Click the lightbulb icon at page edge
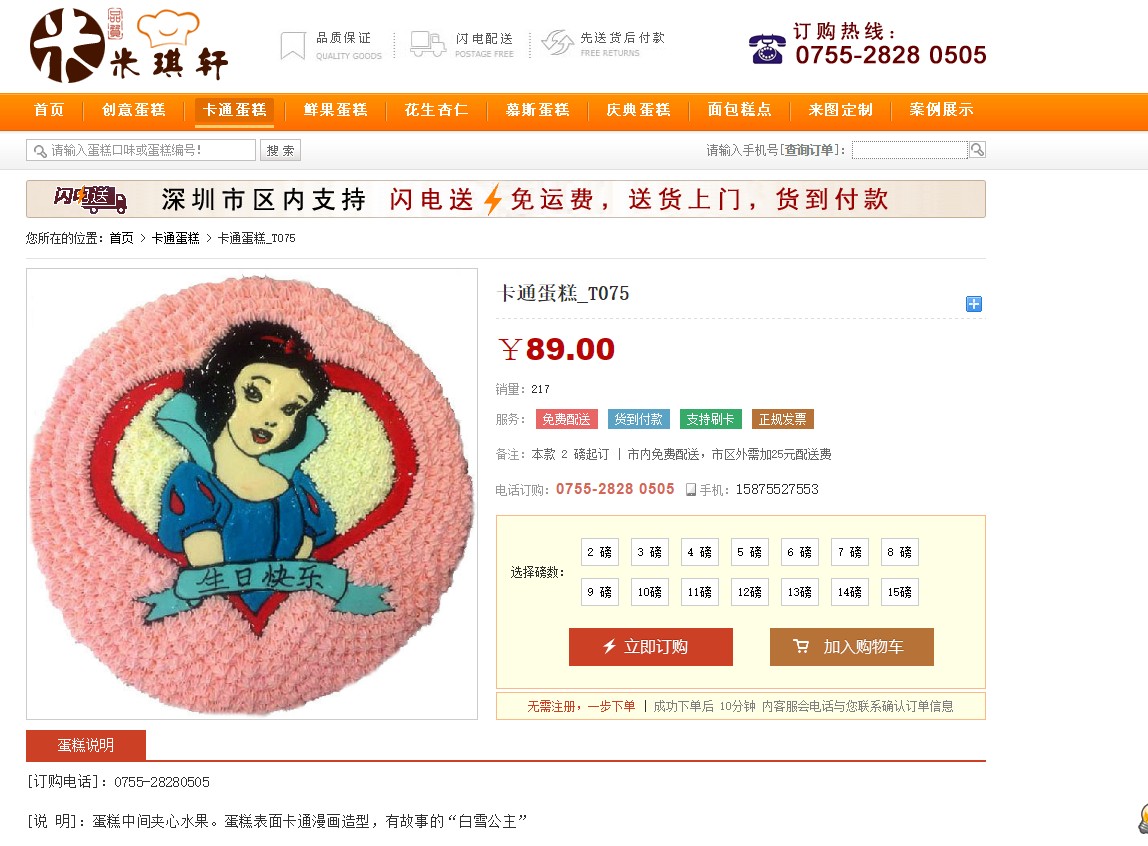This screenshot has height=846, width=1148. [1143, 817]
